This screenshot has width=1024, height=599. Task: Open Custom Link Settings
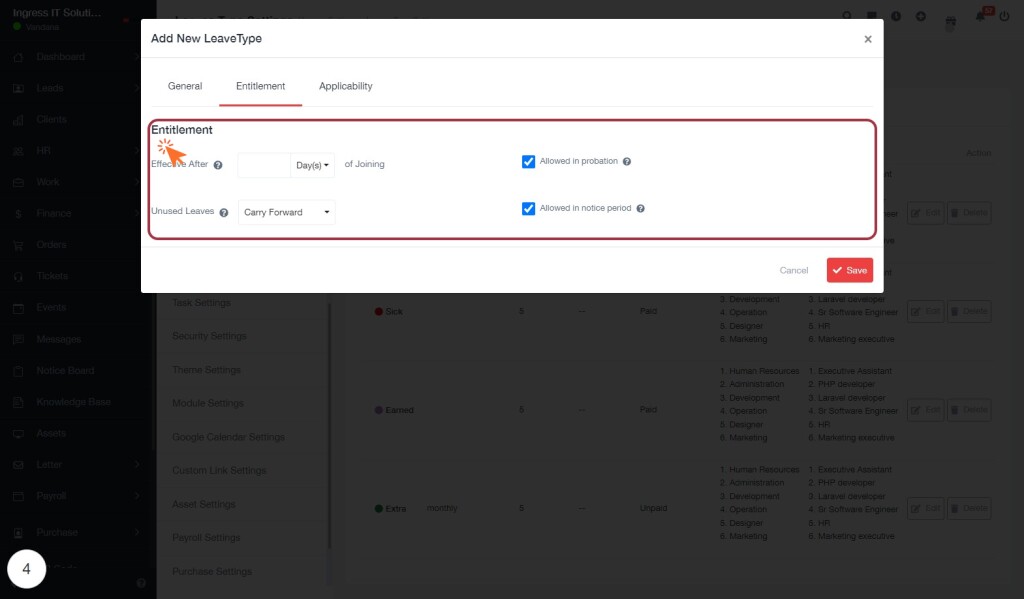[219, 470]
